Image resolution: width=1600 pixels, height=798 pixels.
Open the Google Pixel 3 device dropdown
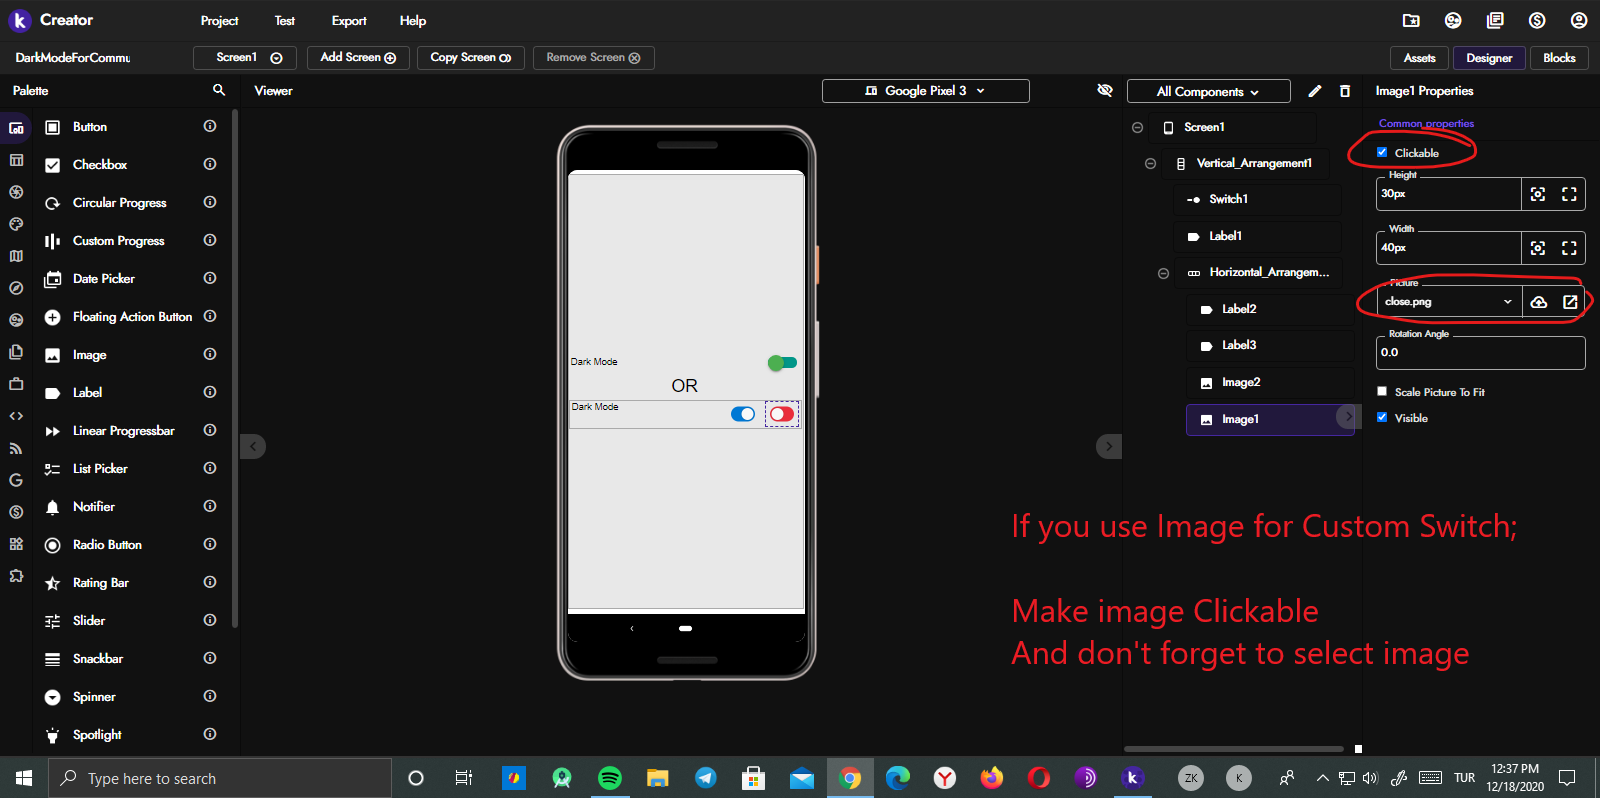(x=925, y=91)
